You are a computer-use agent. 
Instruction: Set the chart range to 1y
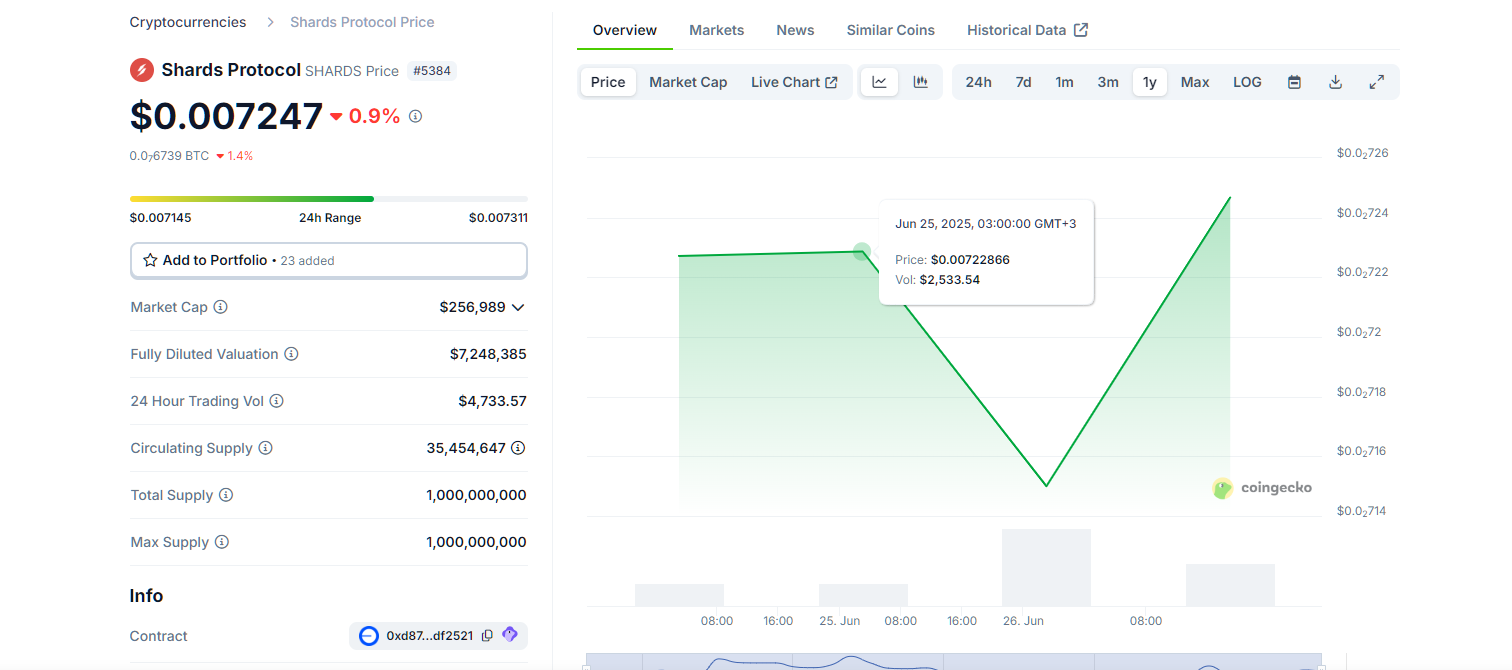tap(1150, 82)
